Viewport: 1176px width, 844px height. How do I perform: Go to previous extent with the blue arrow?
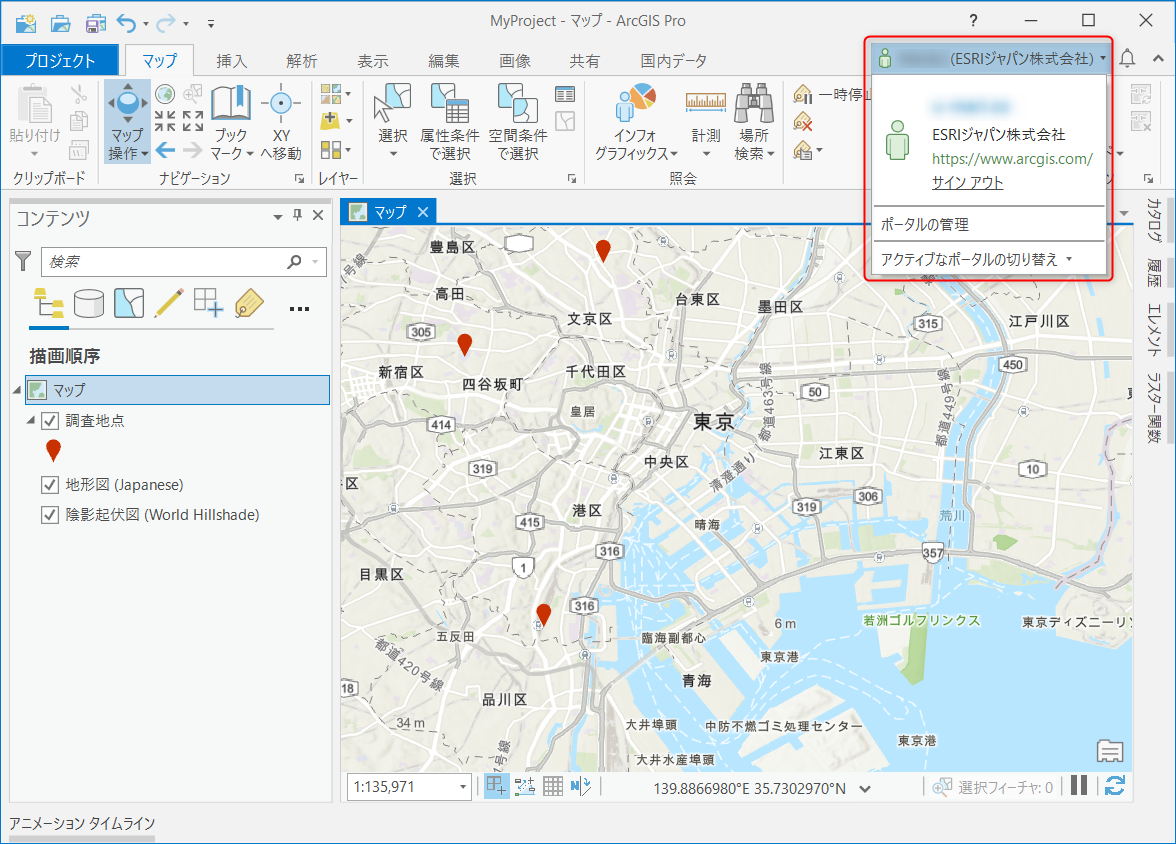pos(165,151)
